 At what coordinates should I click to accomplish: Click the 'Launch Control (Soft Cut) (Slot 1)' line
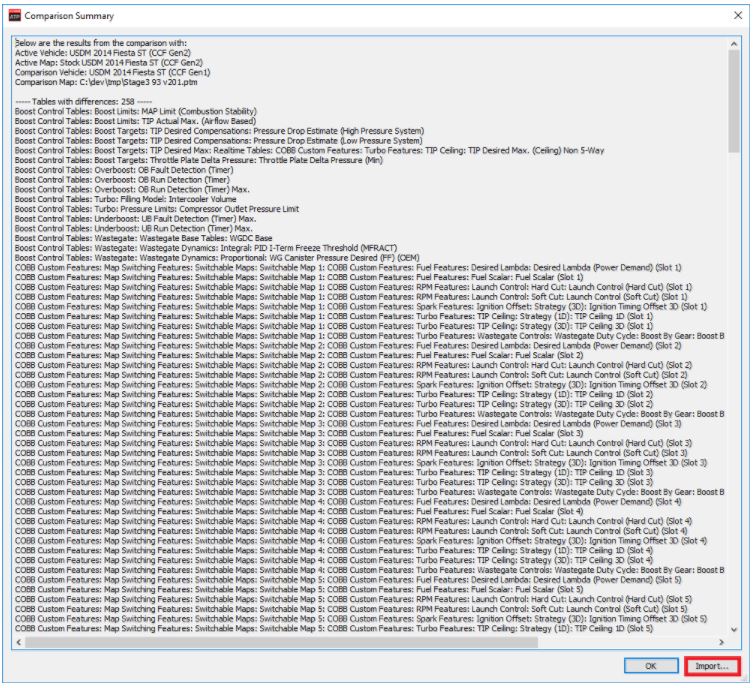coord(351,297)
